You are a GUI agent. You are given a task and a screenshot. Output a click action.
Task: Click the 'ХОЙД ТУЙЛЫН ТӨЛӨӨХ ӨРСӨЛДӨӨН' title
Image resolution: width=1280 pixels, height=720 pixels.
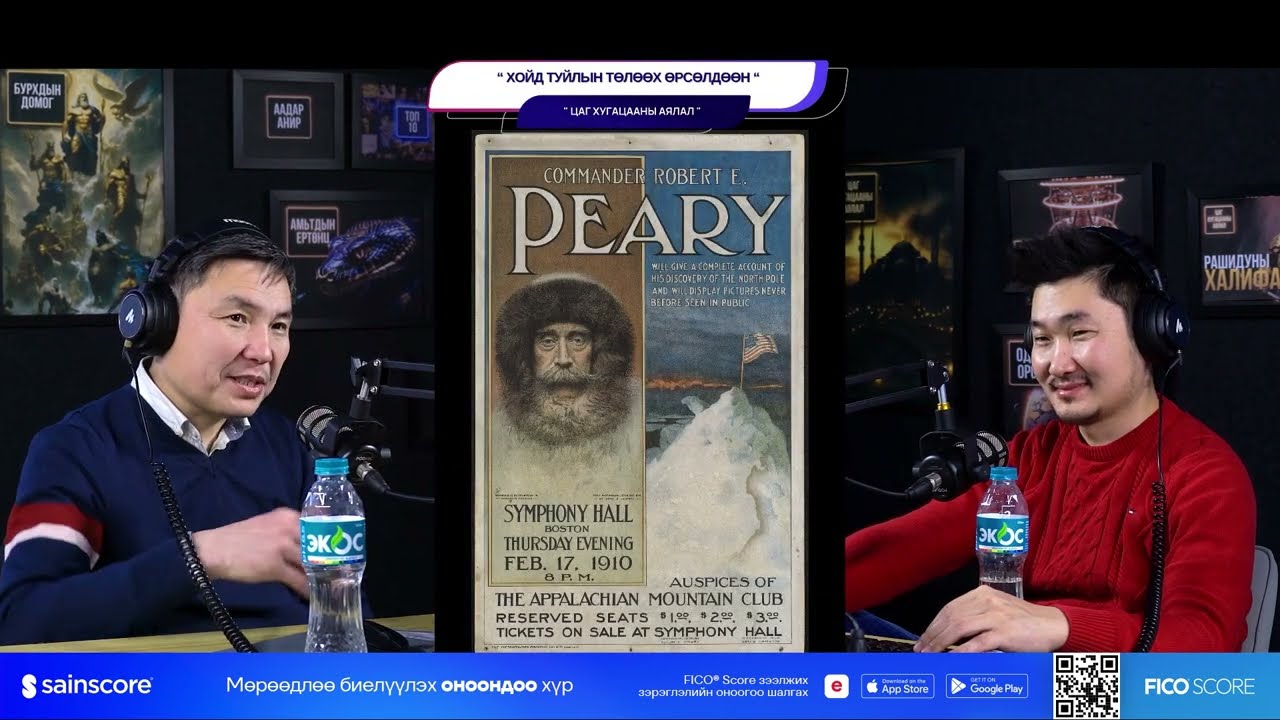[628, 78]
